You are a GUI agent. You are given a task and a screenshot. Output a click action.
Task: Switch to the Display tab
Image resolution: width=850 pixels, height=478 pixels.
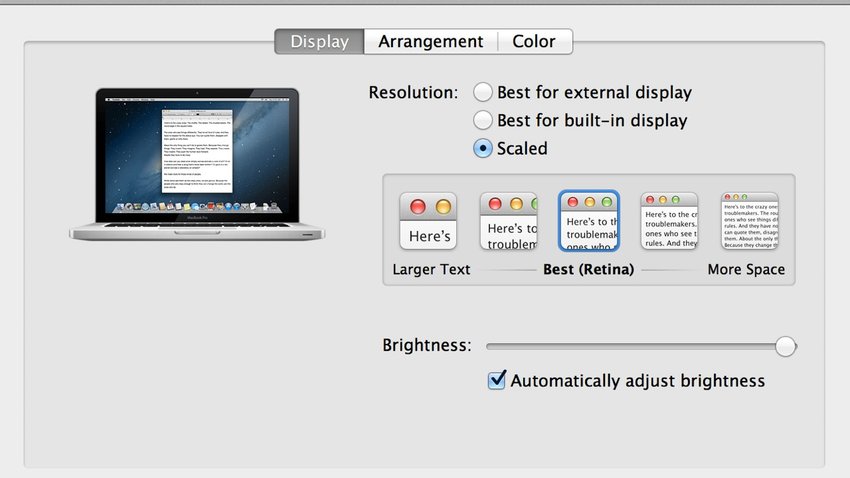click(x=319, y=41)
